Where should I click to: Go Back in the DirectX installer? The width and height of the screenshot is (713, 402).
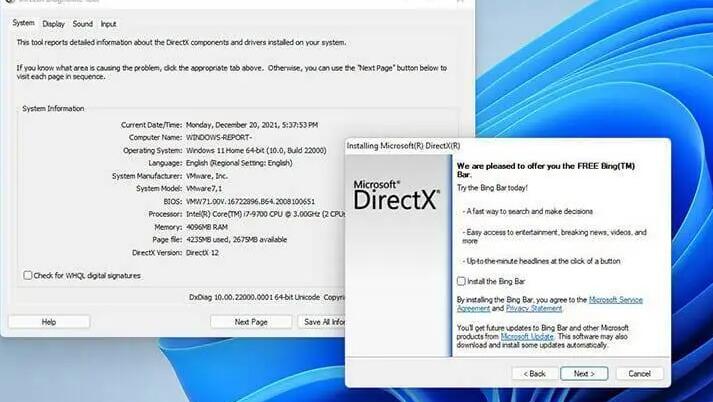(x=534, y=373)
